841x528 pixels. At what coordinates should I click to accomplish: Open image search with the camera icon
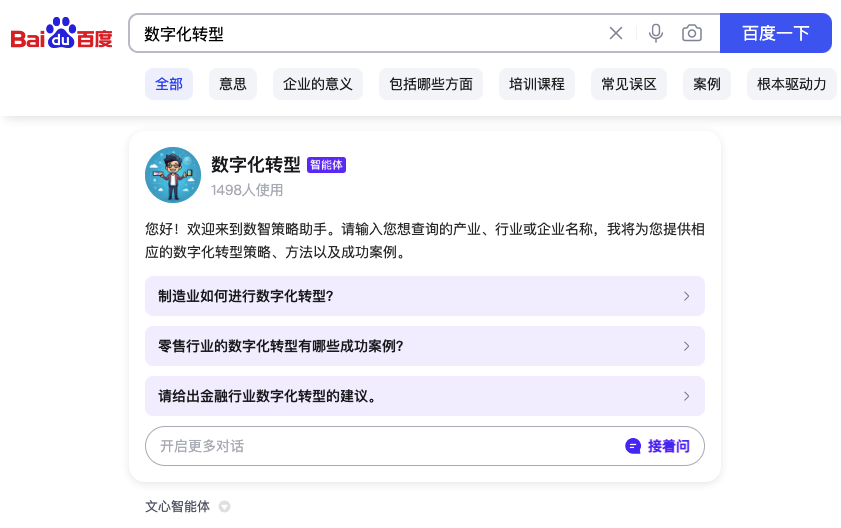pos(692,33)
